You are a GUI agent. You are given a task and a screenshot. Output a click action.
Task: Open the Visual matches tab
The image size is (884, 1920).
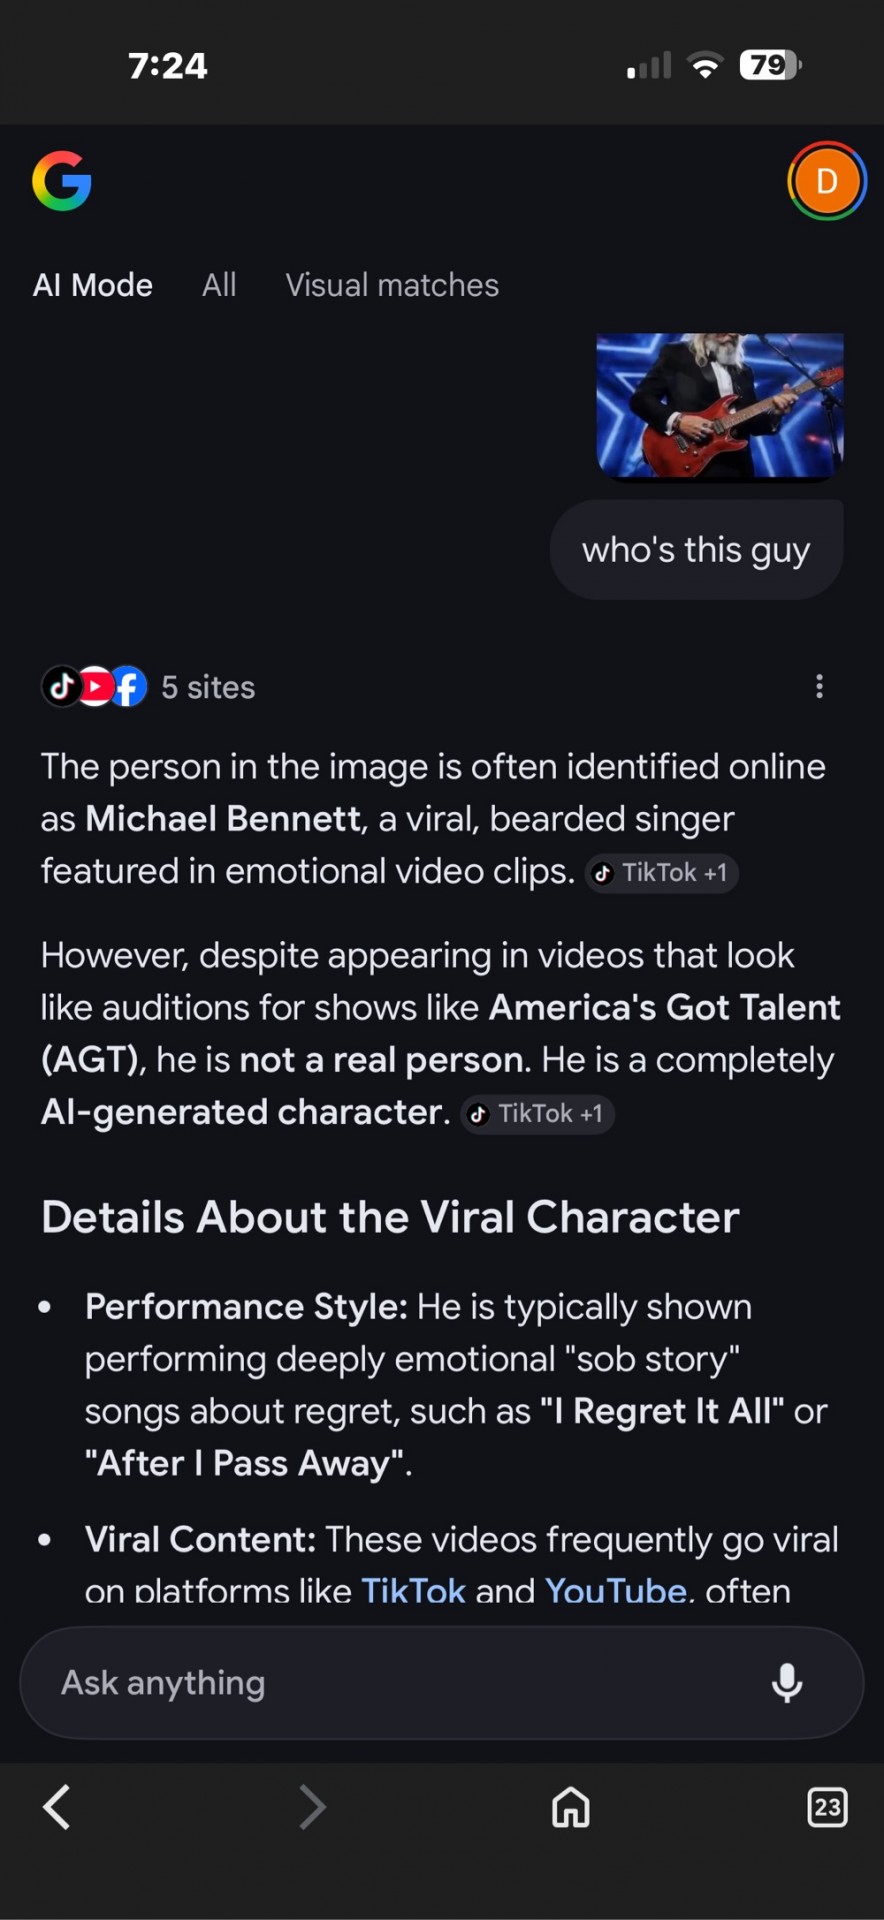click(x=392, y=285)
